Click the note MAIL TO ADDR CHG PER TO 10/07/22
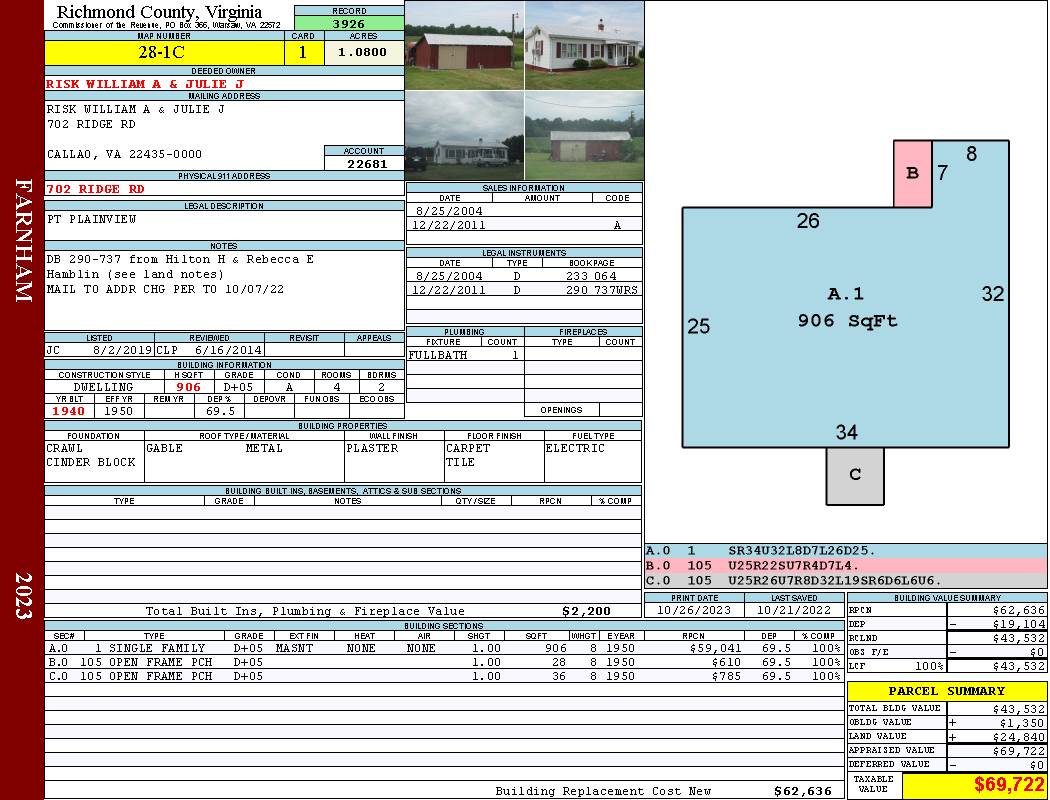Viewport: 1050px width, 800px height. pyautogui.click(x=165, y=289)
